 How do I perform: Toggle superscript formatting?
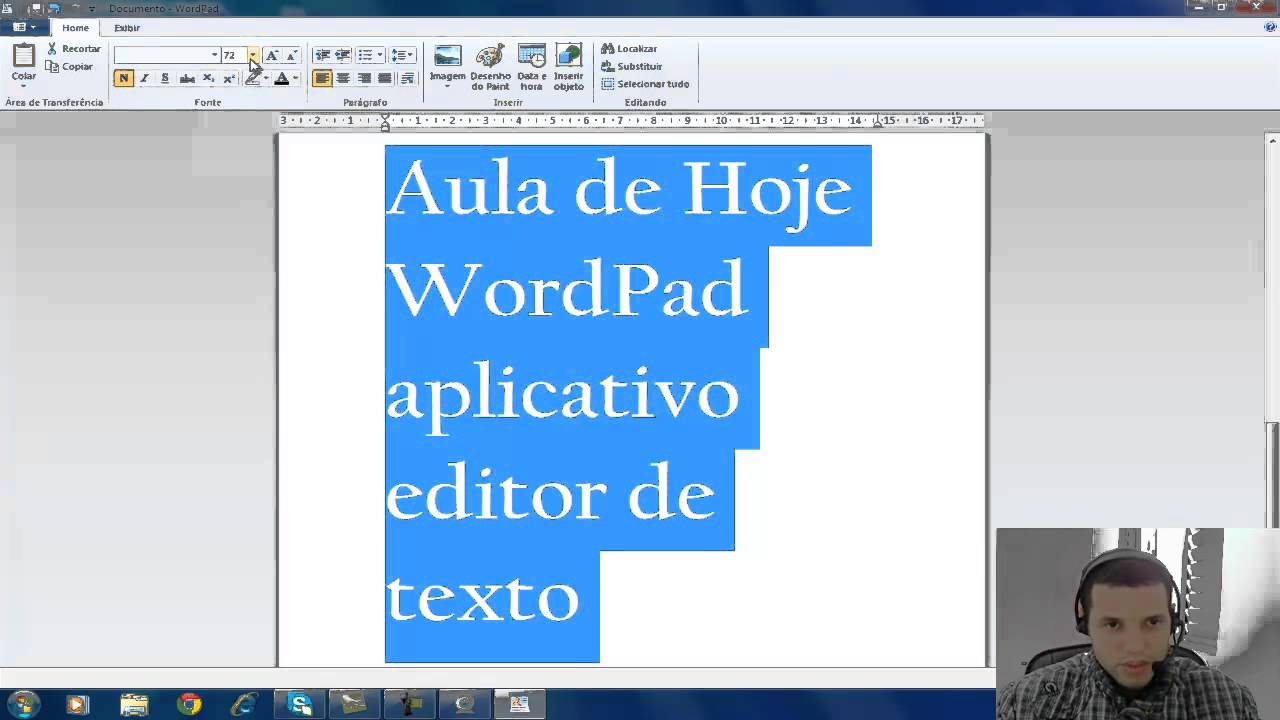point(229,78)
